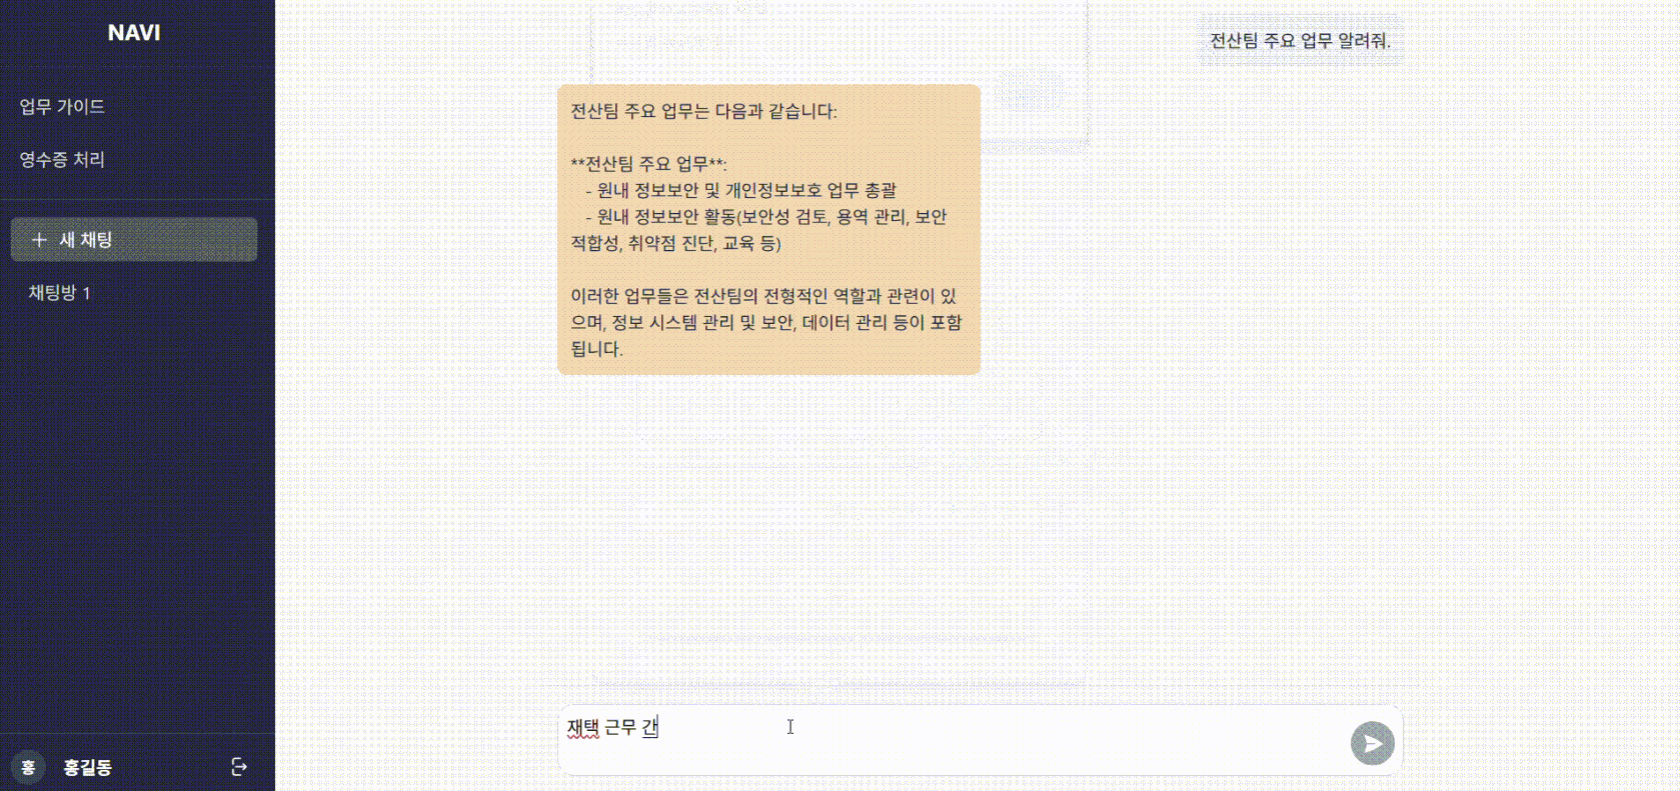
Task: Click the orange bot response bubble
Action: pyautogui.click(x=768, y=230)
